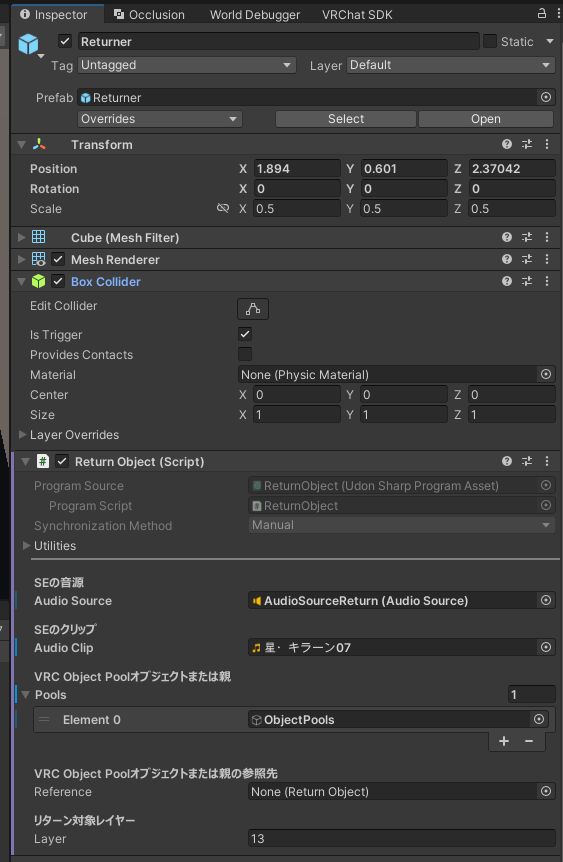Click the Program Source object picker

[x=545, y=485]
